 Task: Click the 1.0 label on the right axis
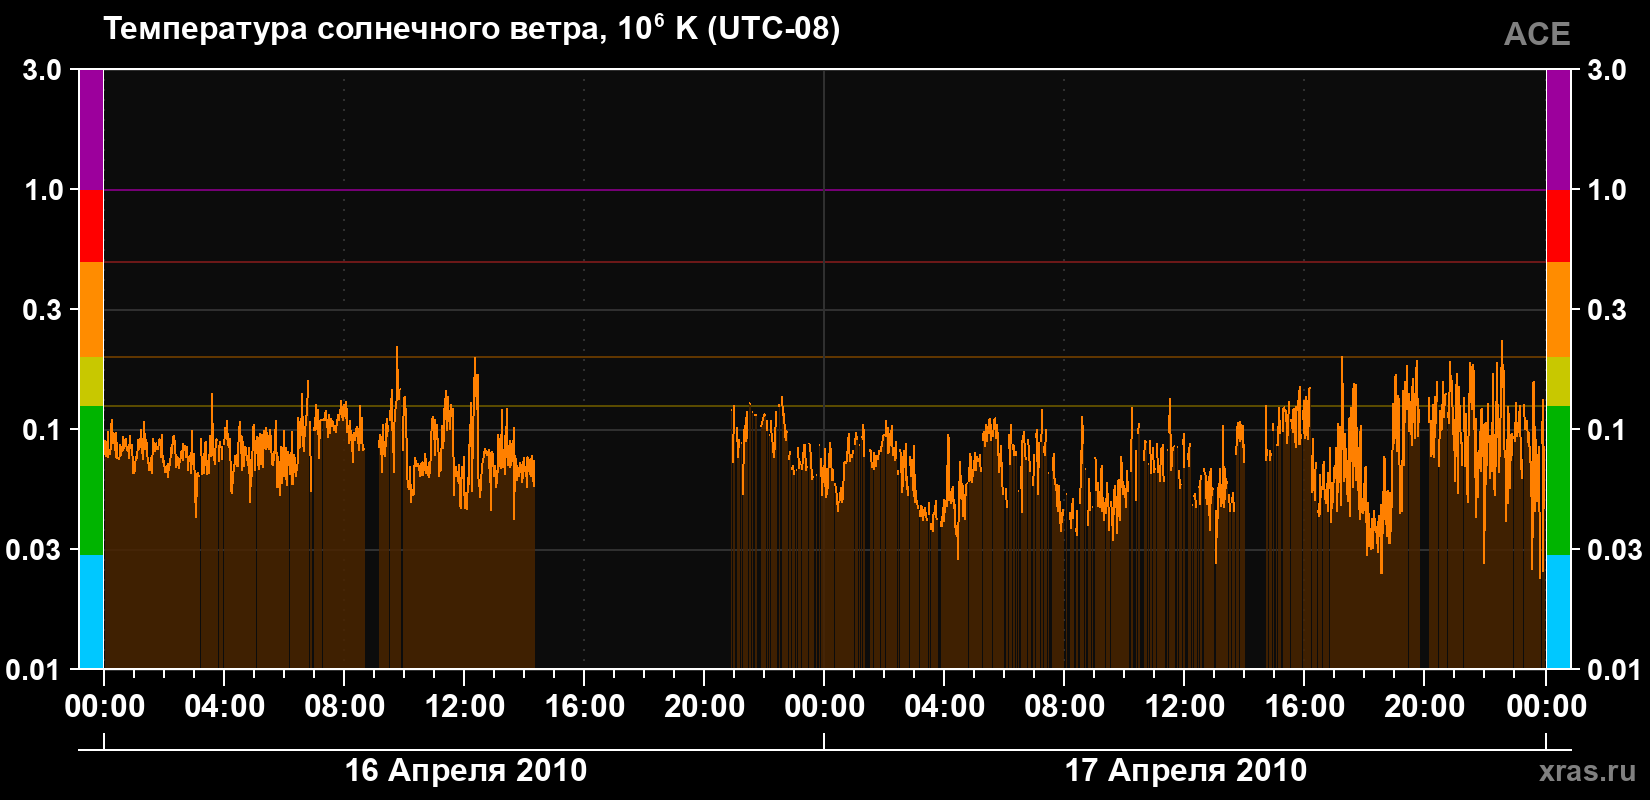click(x=1607, y=190)
